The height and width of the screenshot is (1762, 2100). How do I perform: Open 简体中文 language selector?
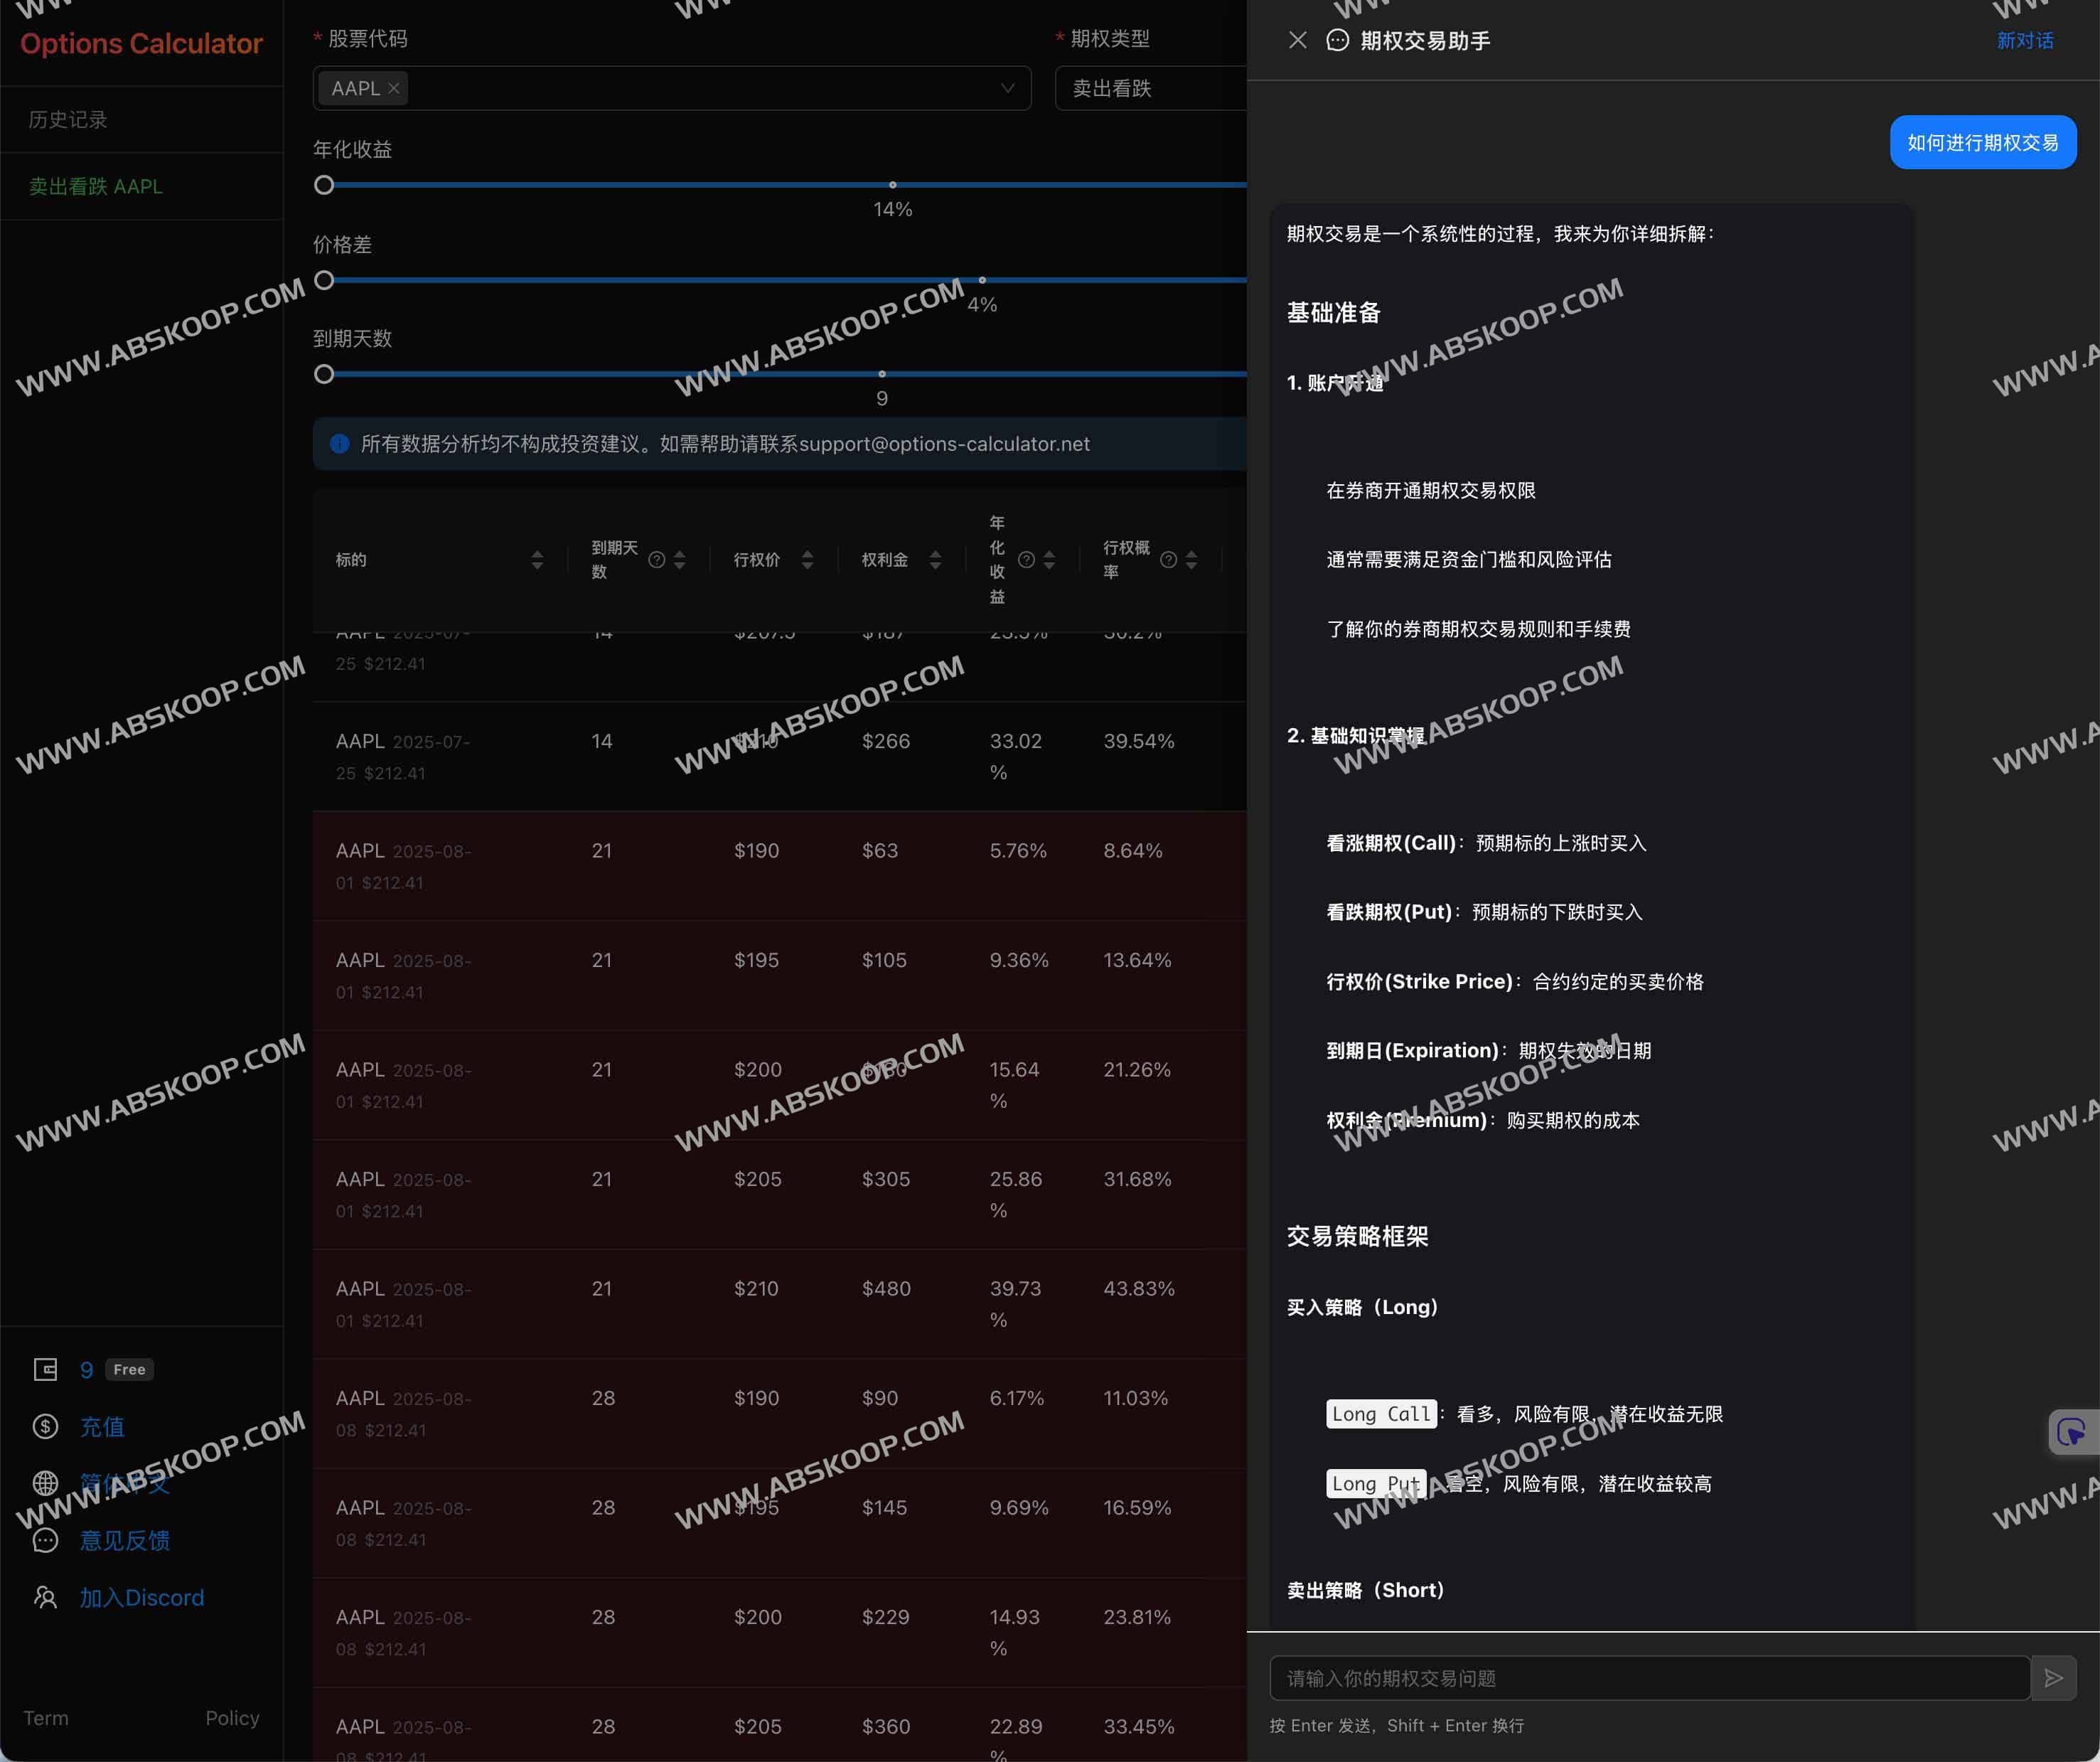[125, 1483]
